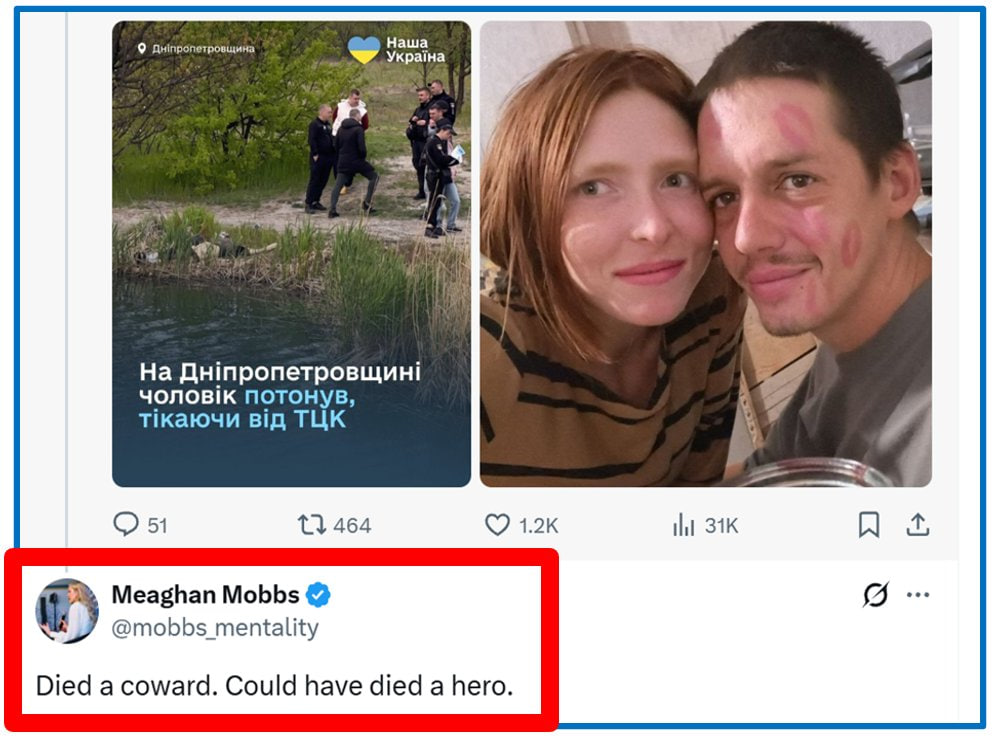Open the Ukrainian news graphic image
This screenshot has height=736, width=1002.
291,254
